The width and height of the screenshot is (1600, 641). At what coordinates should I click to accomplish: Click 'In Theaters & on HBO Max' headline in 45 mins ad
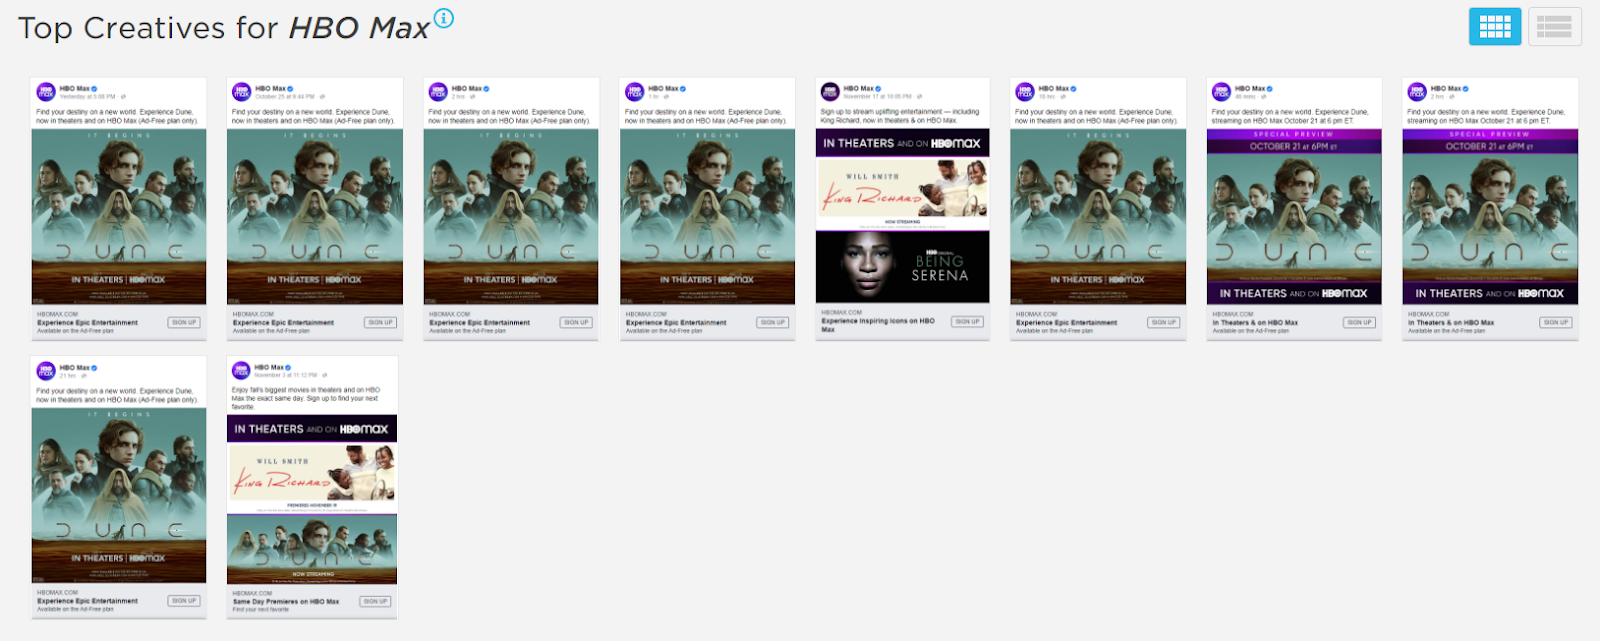tap(1255, 322)
